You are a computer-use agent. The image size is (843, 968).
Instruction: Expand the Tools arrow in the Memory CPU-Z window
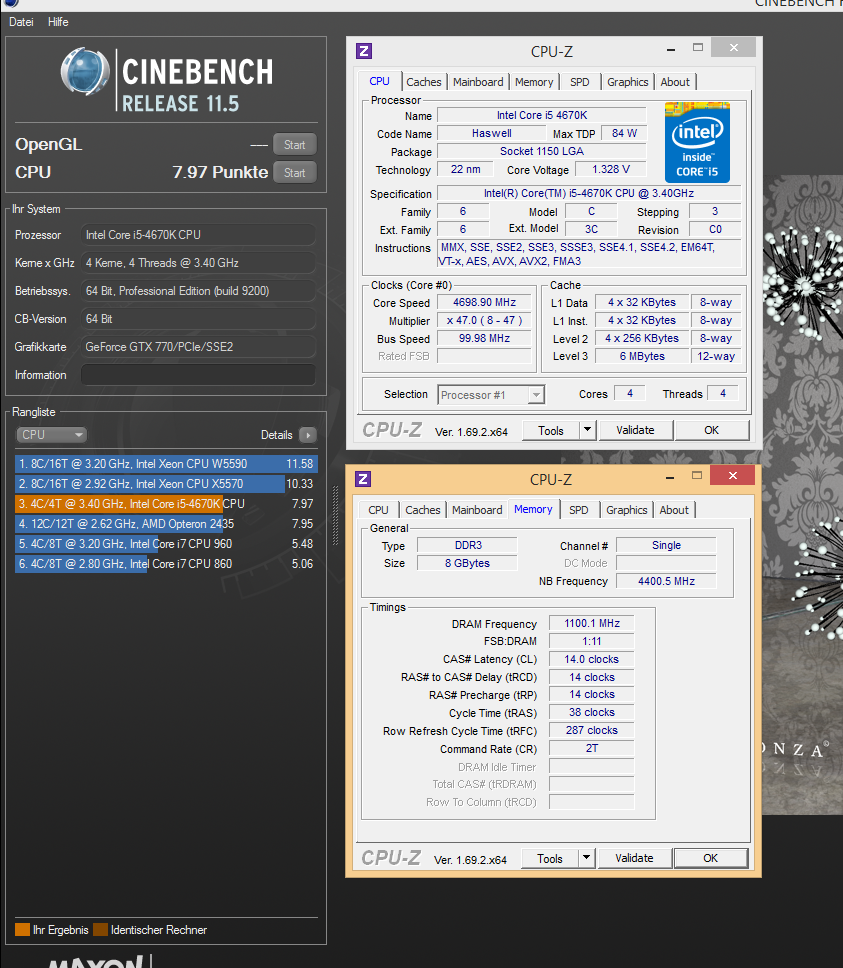[586, 857]
